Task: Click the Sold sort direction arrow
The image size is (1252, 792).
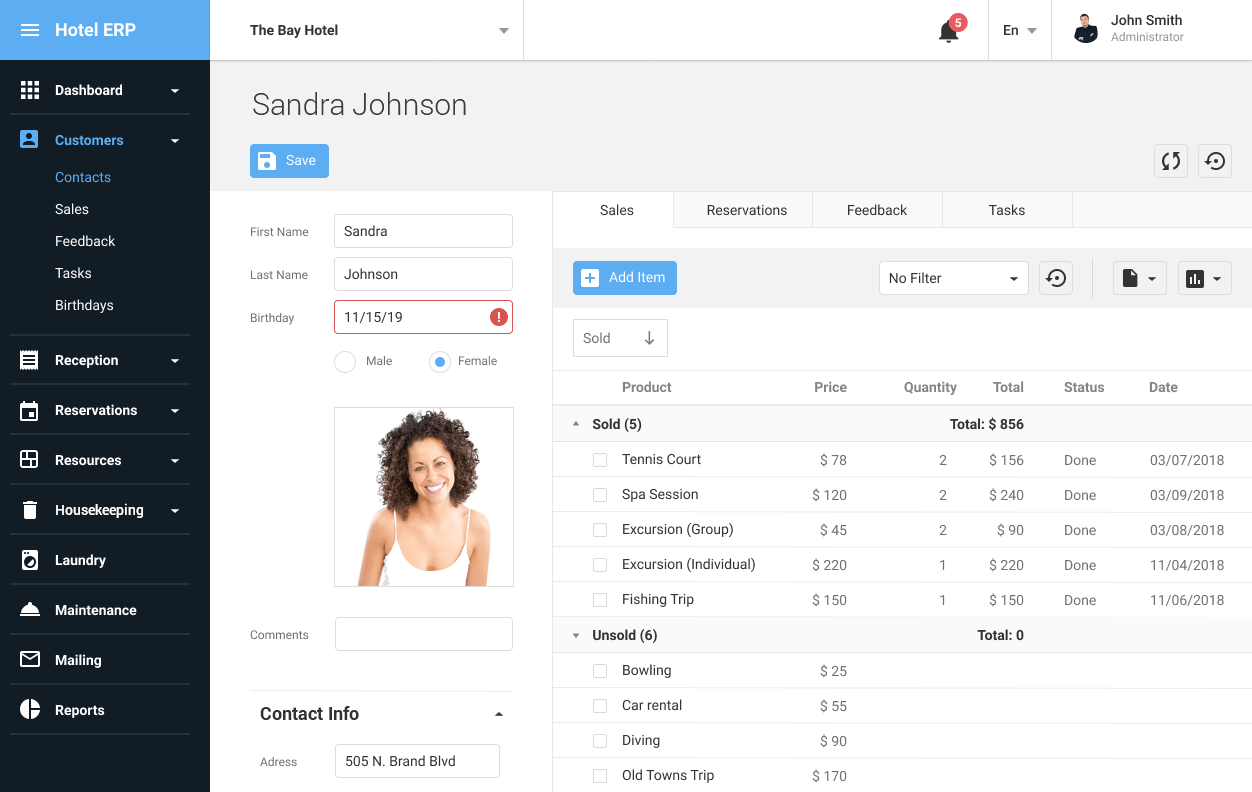Action: coord(649,338)
